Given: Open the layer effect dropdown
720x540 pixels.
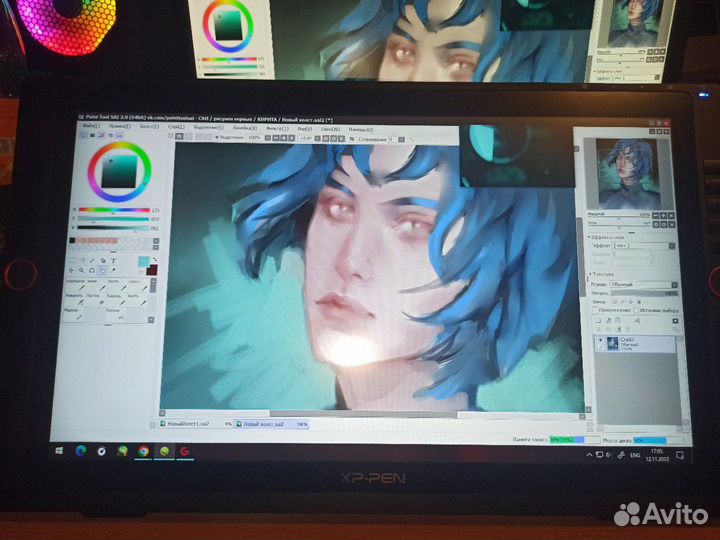Looking at the screenshot, I should click(x=671, y=246).
